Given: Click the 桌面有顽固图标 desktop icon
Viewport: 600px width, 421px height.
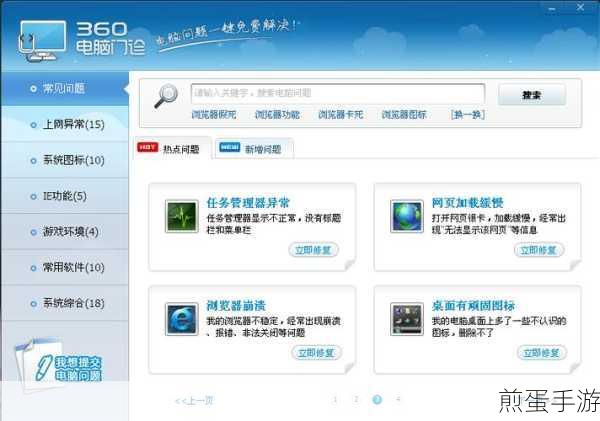Looking at the screenshot, I should pos(407,319).
